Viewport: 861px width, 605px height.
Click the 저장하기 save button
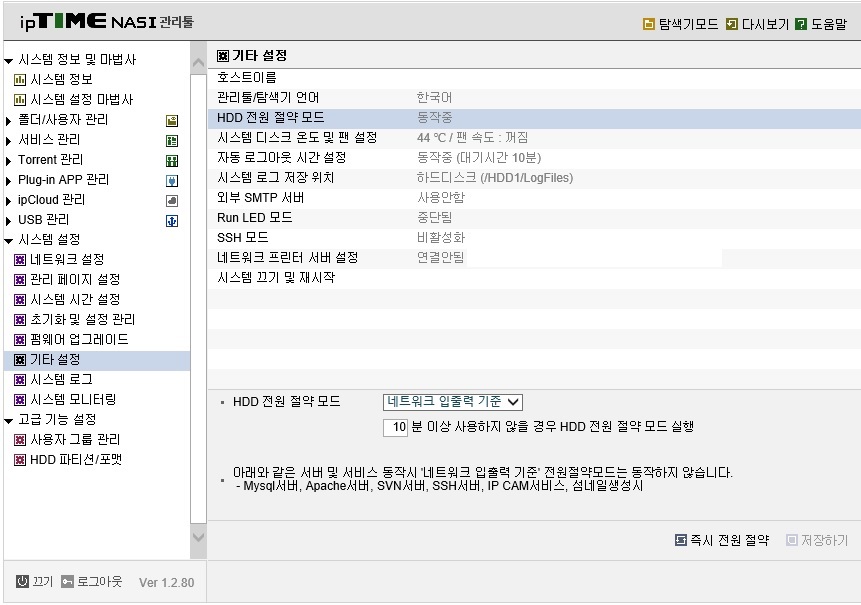pyautogui.click(x=817, y=540)
